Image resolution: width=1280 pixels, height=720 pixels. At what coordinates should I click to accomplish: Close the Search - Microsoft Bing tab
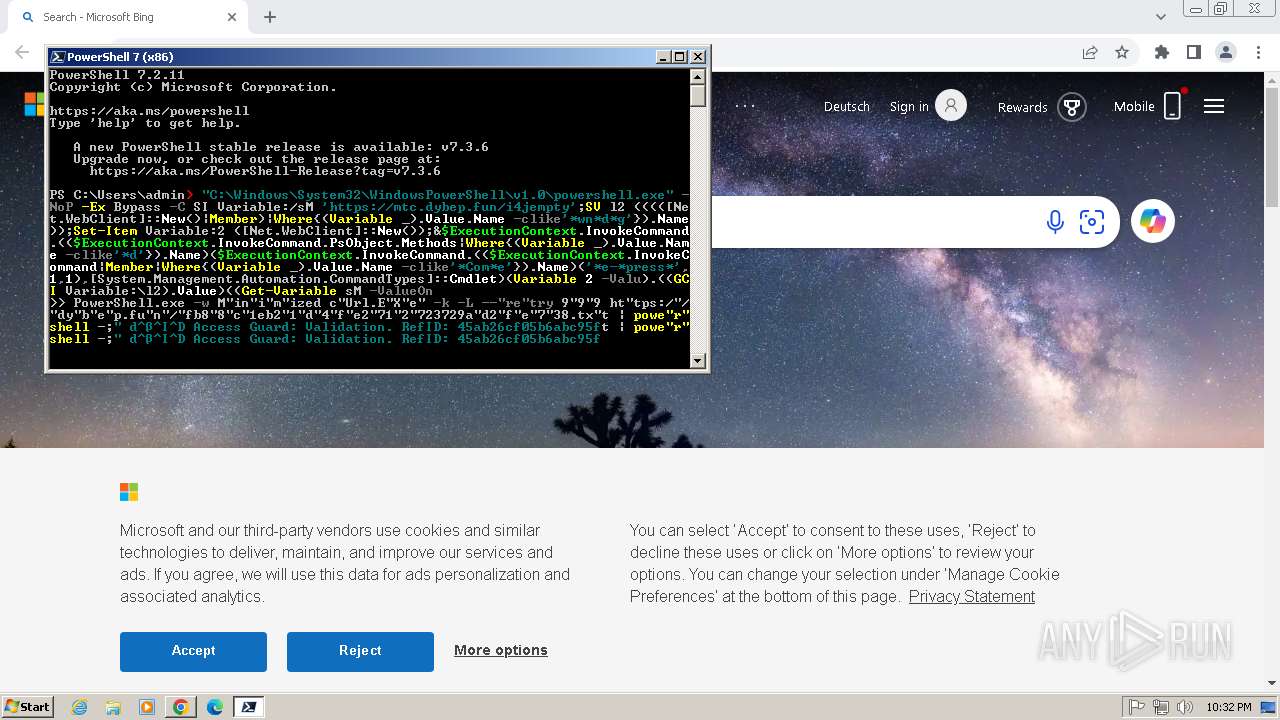point(232,17)
